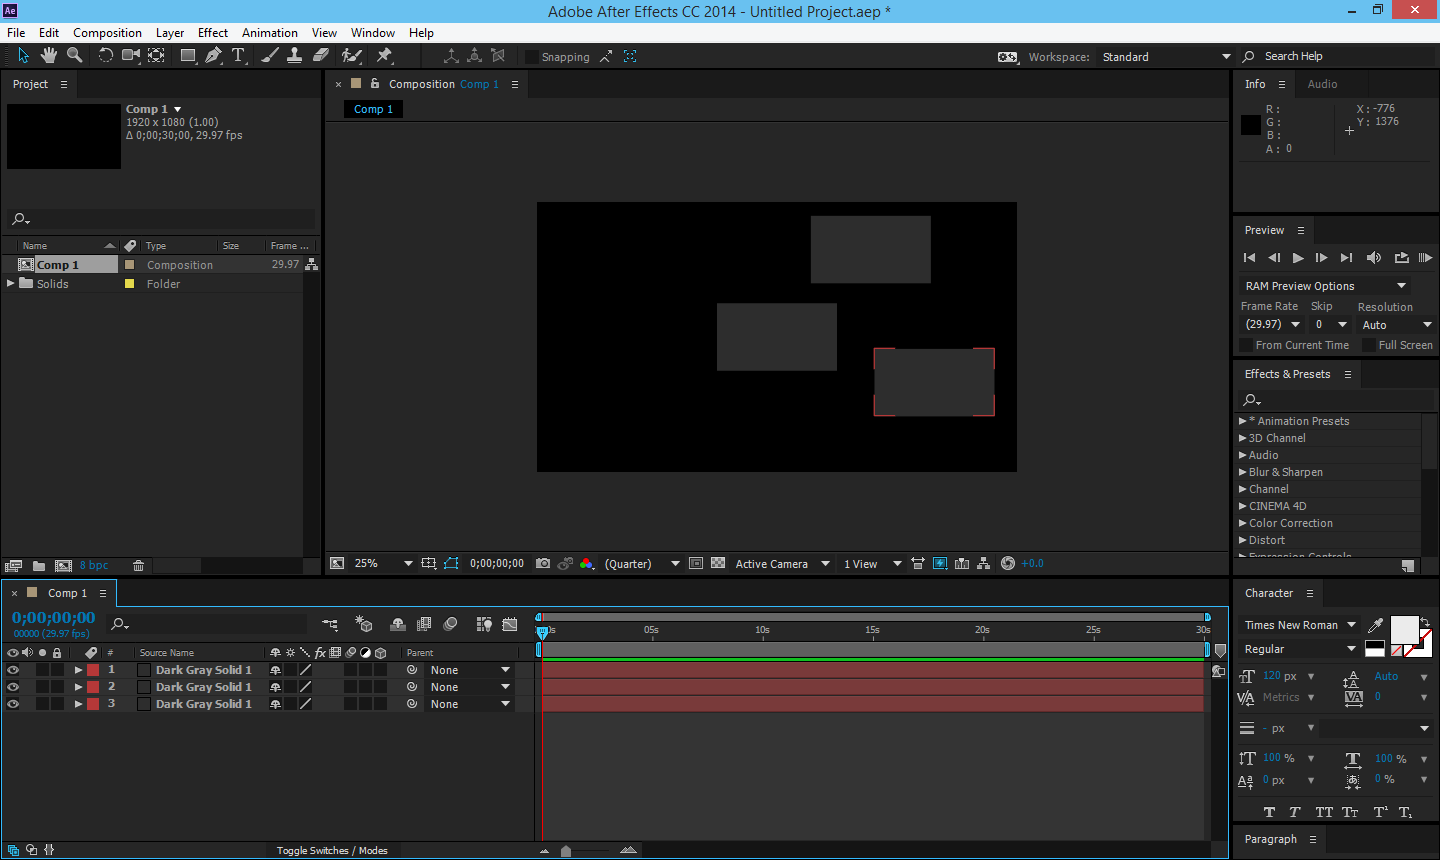Hide layer 1 using its eye icon
This screenshot has width=1440, height=860.
[x=13, y=670]
